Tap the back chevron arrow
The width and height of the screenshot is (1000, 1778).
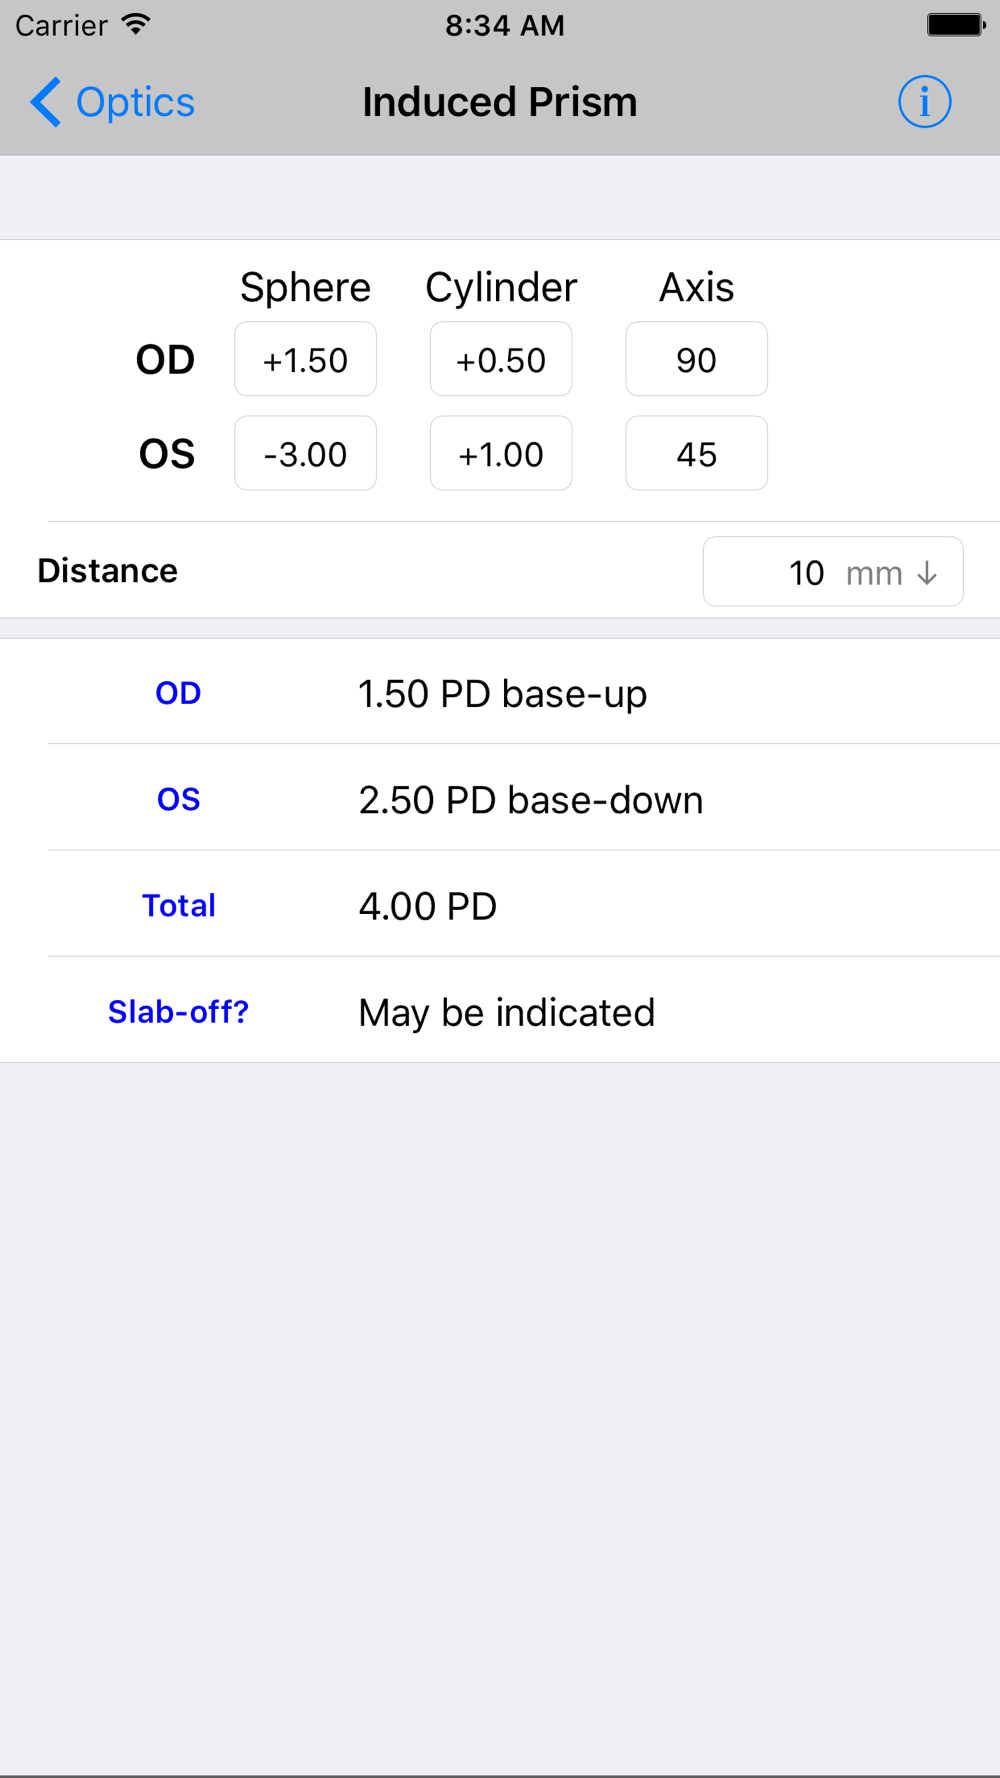(45, 102)
